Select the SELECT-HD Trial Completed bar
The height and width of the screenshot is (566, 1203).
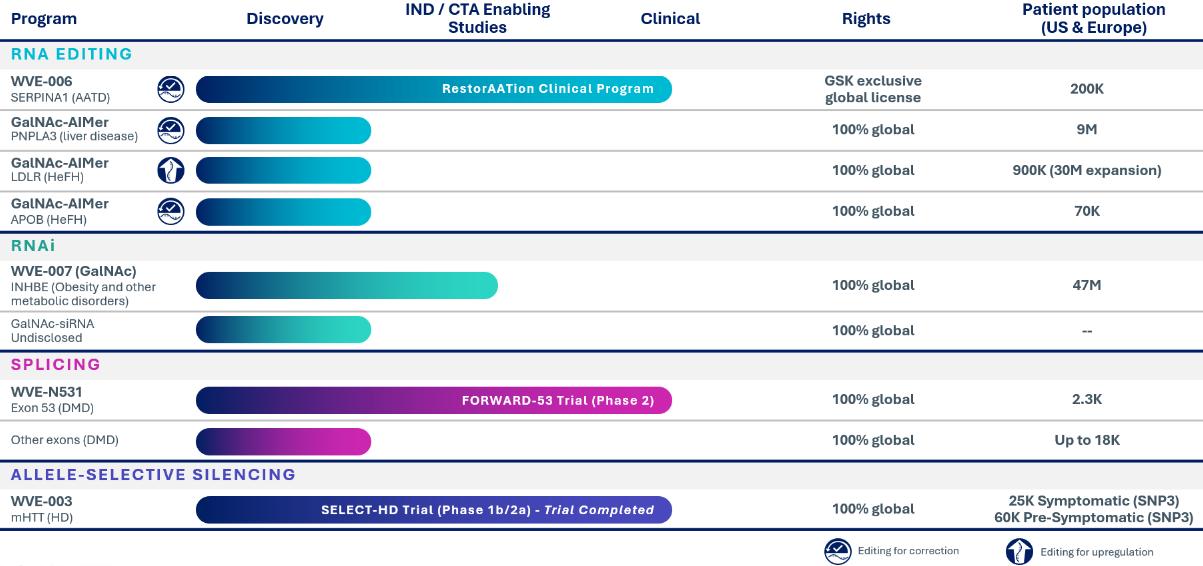click(434, 510)
